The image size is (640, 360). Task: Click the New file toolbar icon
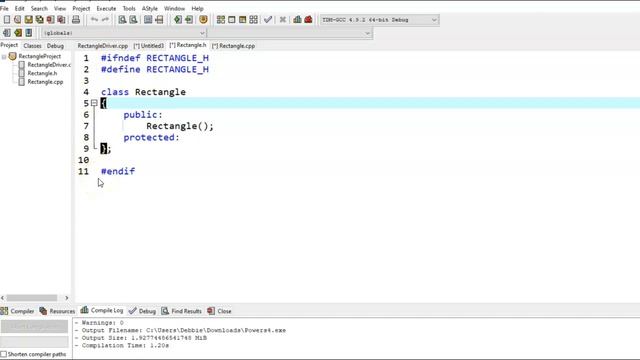pyautogui.click(x=7, y=20)
